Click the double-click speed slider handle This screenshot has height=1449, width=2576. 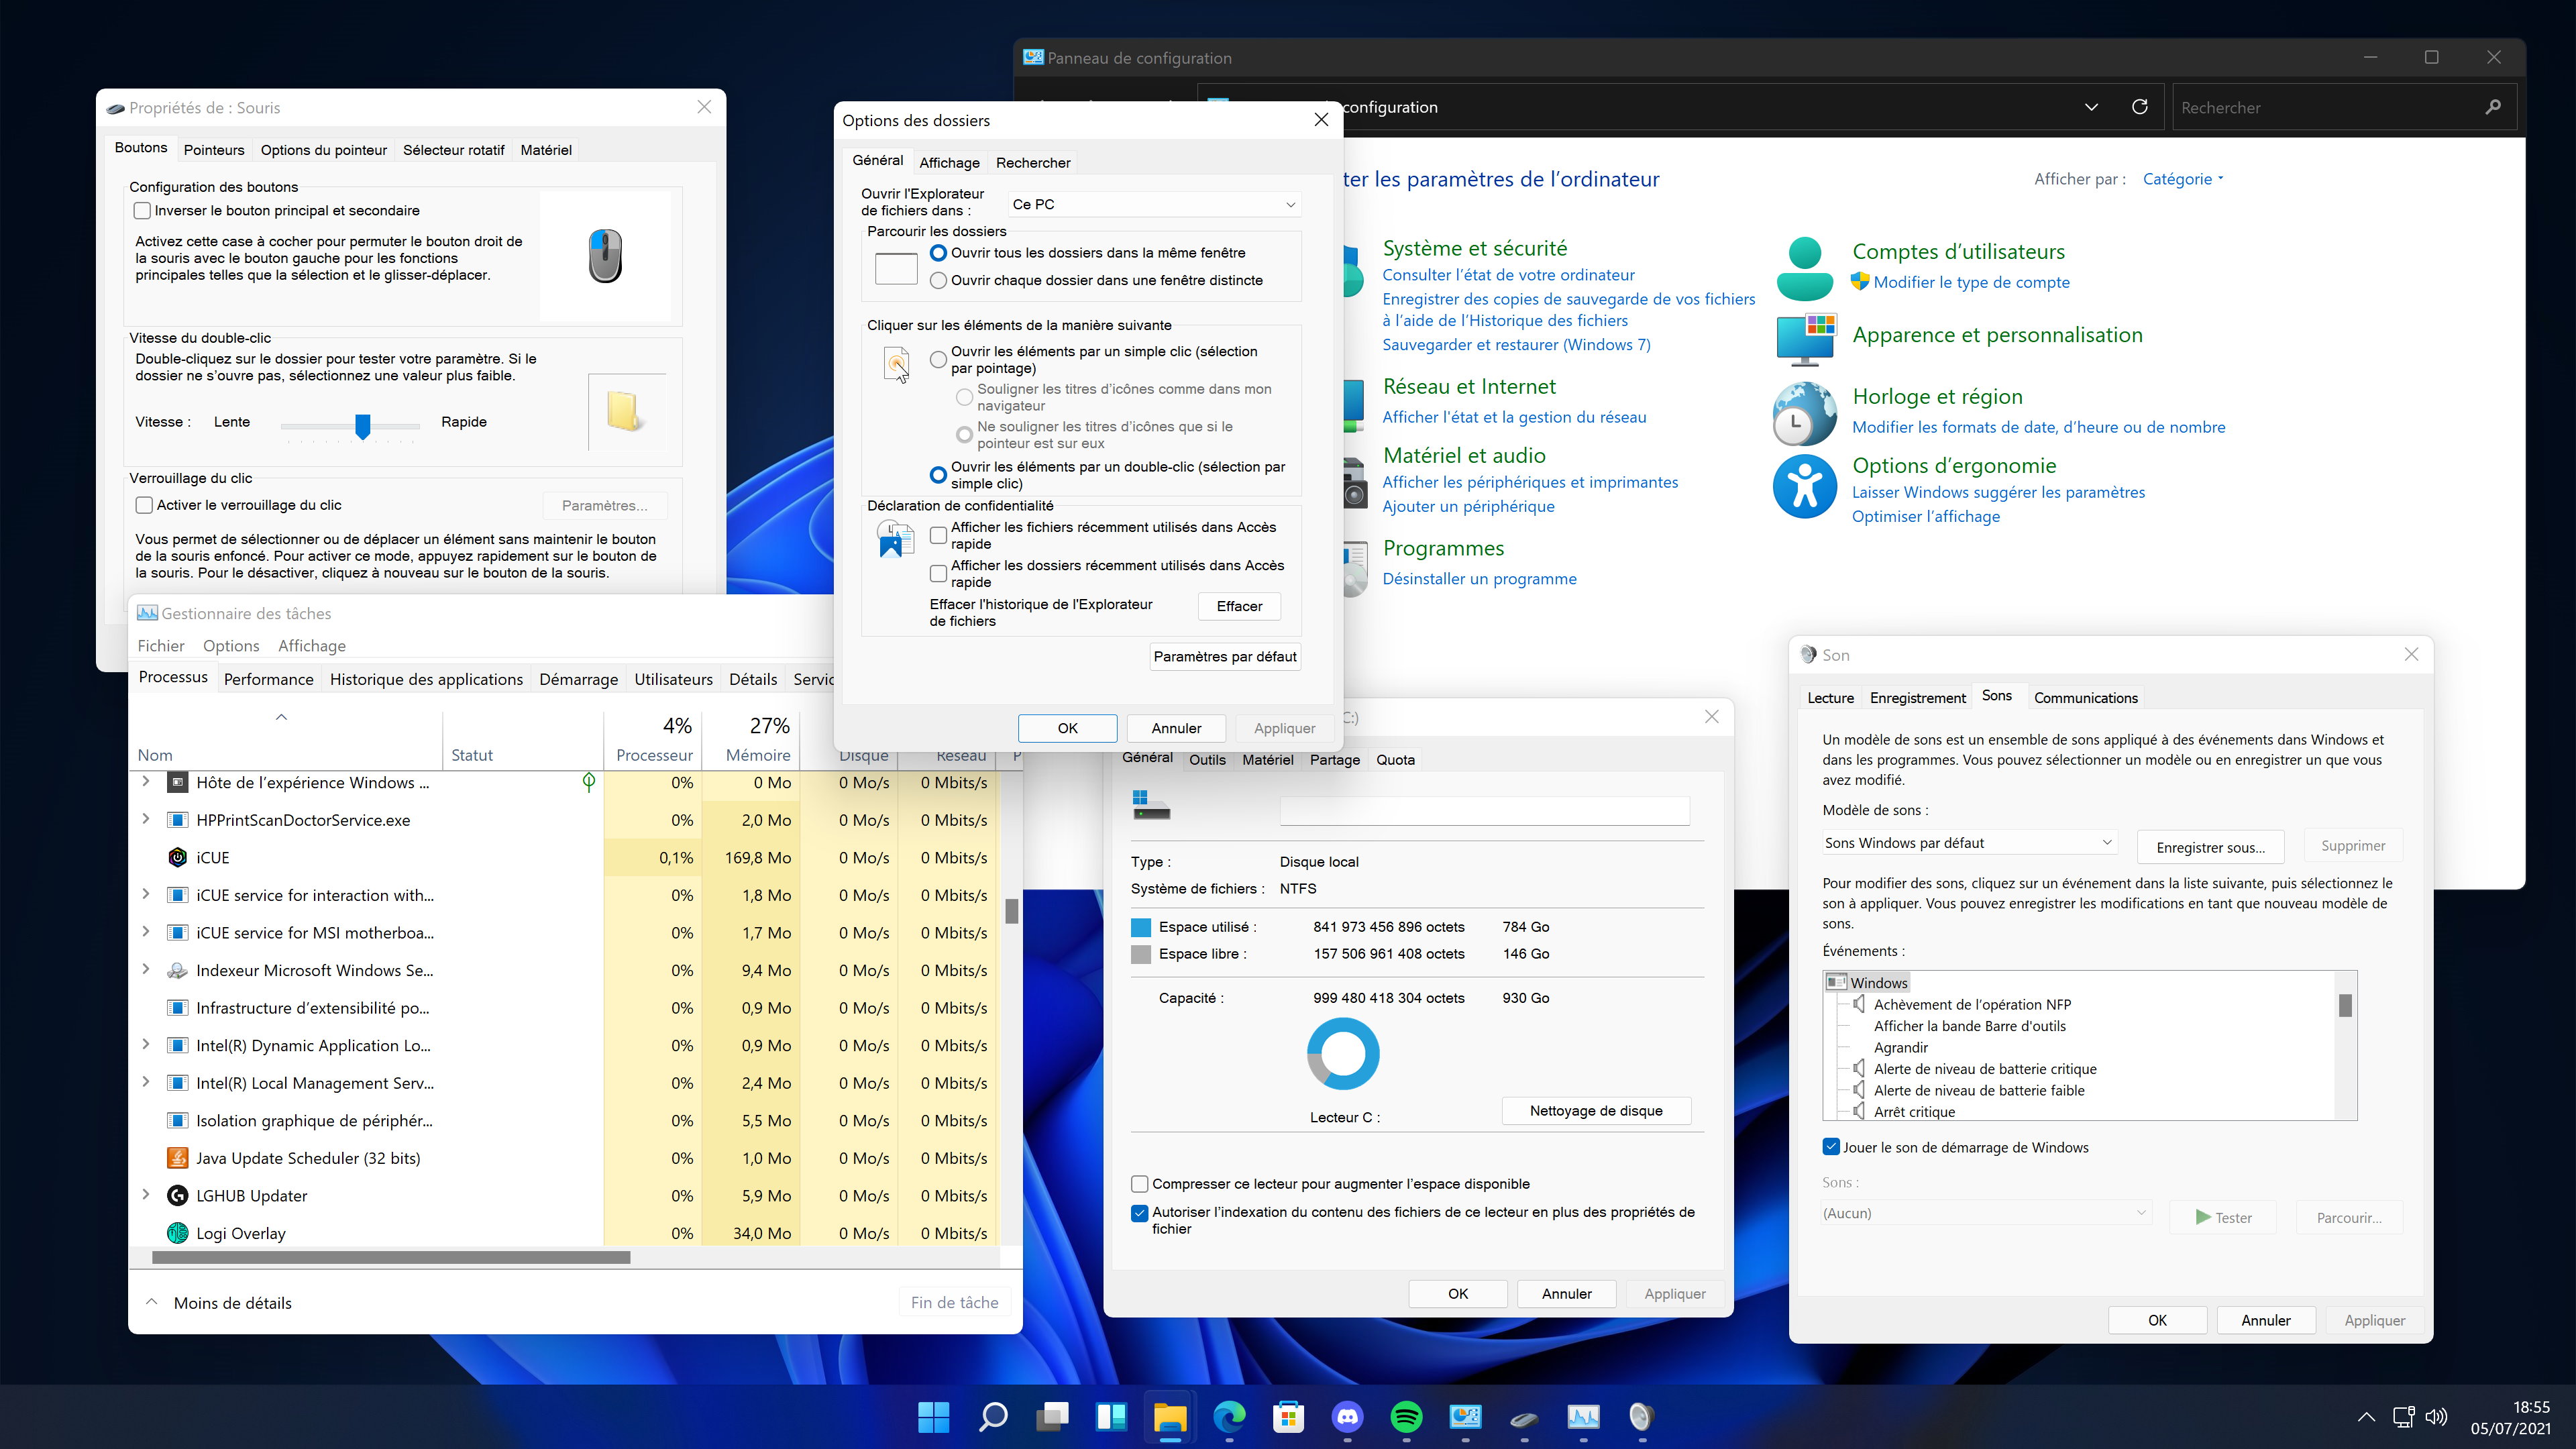tap(363, 426)
